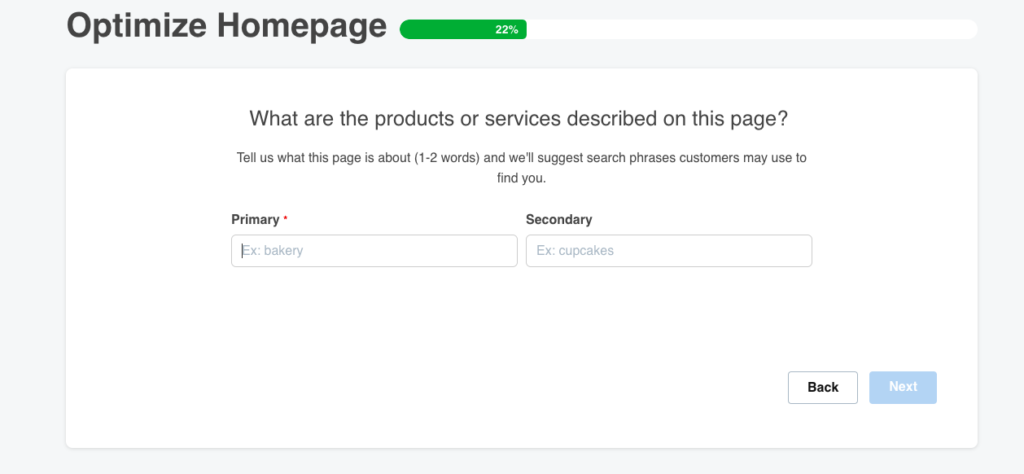
Task: Click the right end of the Secondary field
Action: [x=795, y=251]
